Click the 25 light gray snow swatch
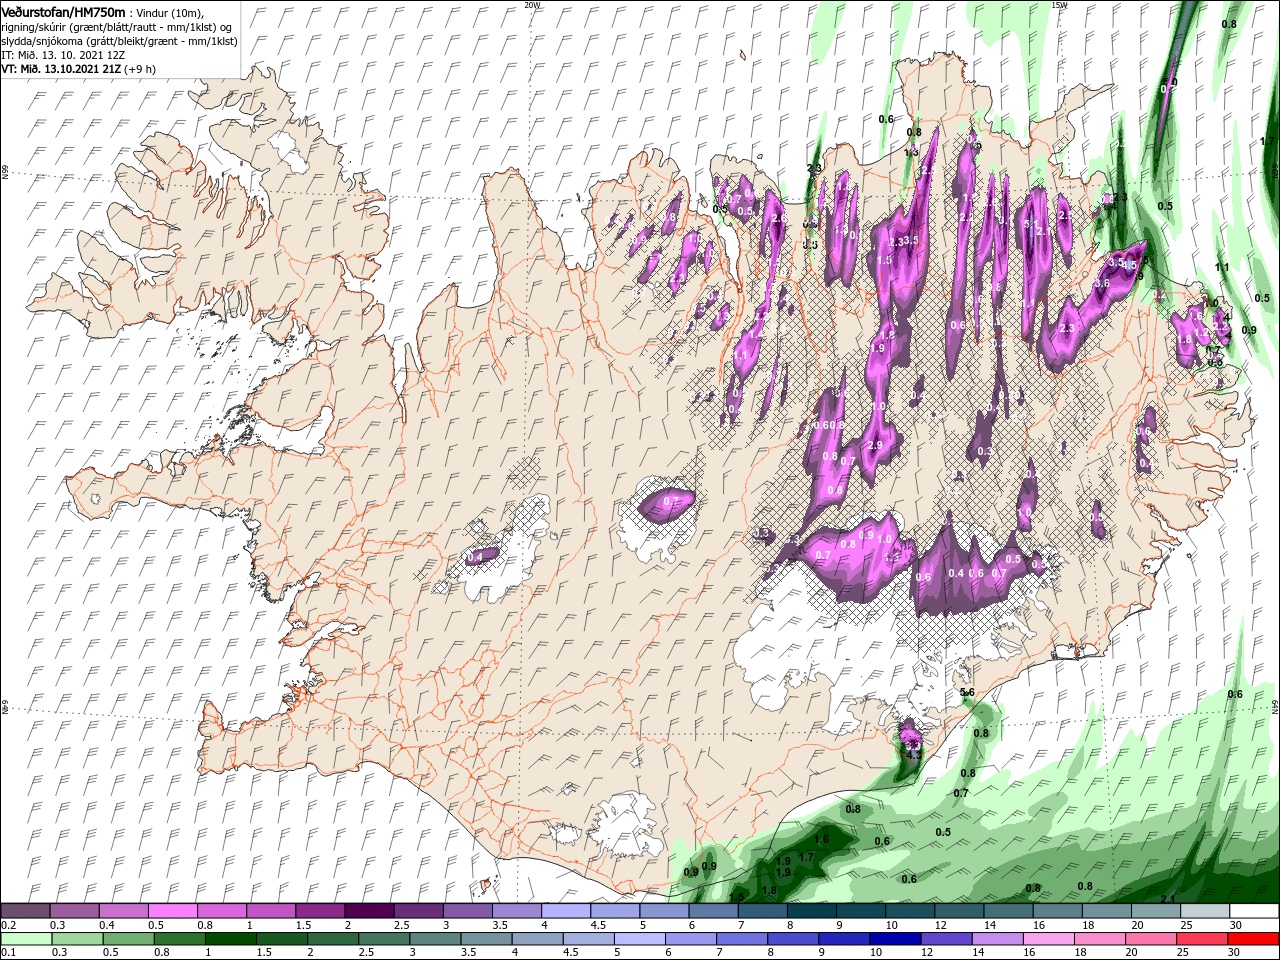The image size is (1280, 960). click(x=1204, y=911)
